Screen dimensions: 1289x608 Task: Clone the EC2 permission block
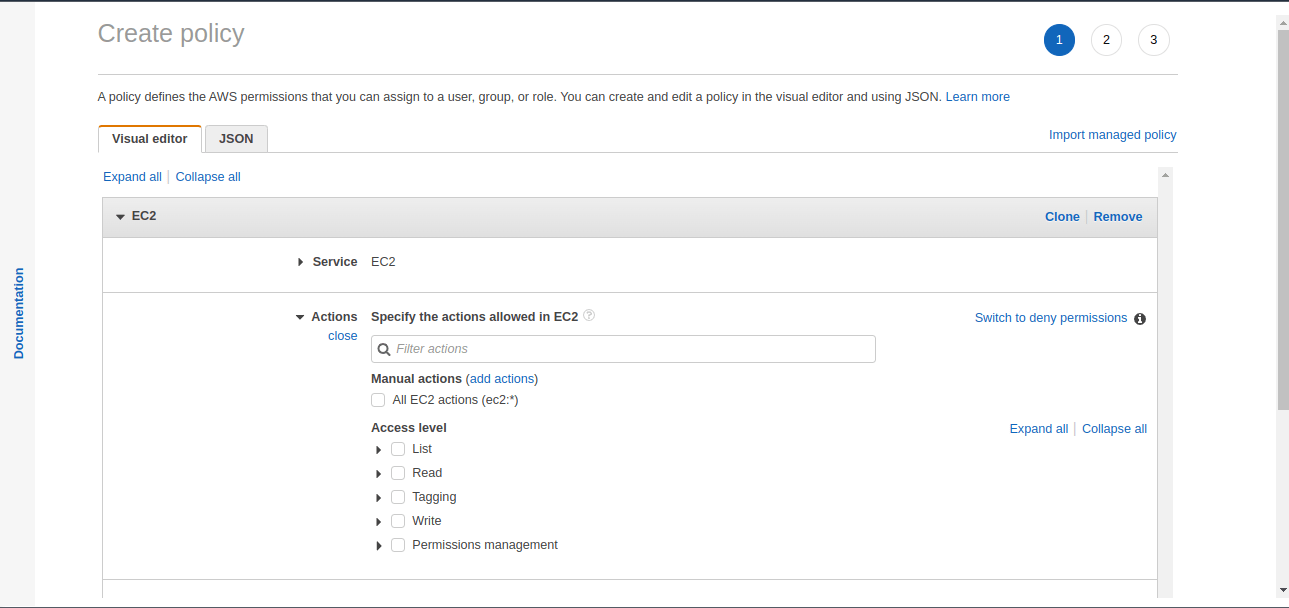coord(1062,216)
